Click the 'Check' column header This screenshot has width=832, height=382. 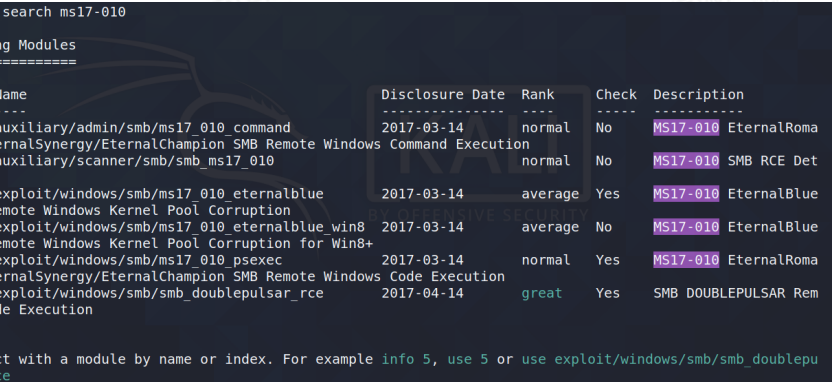pos(616,94)
